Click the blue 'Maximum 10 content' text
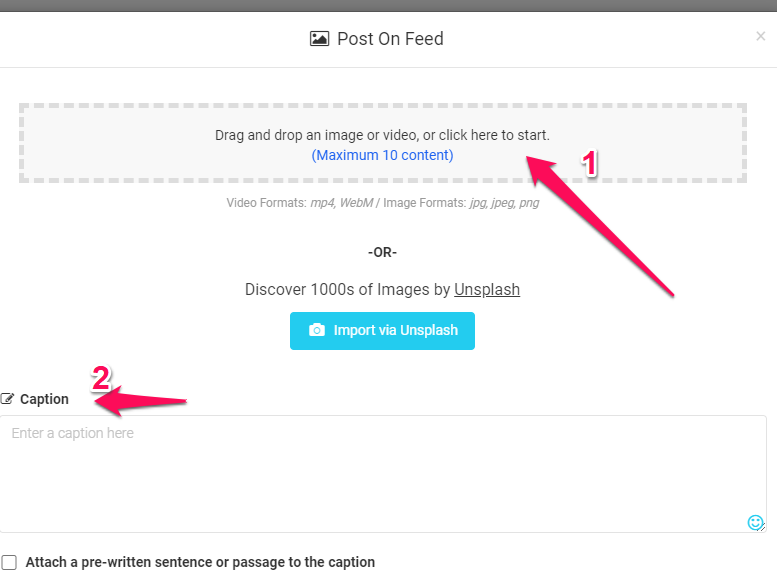This screenshot has width=777, height=575. coord(382,155)
